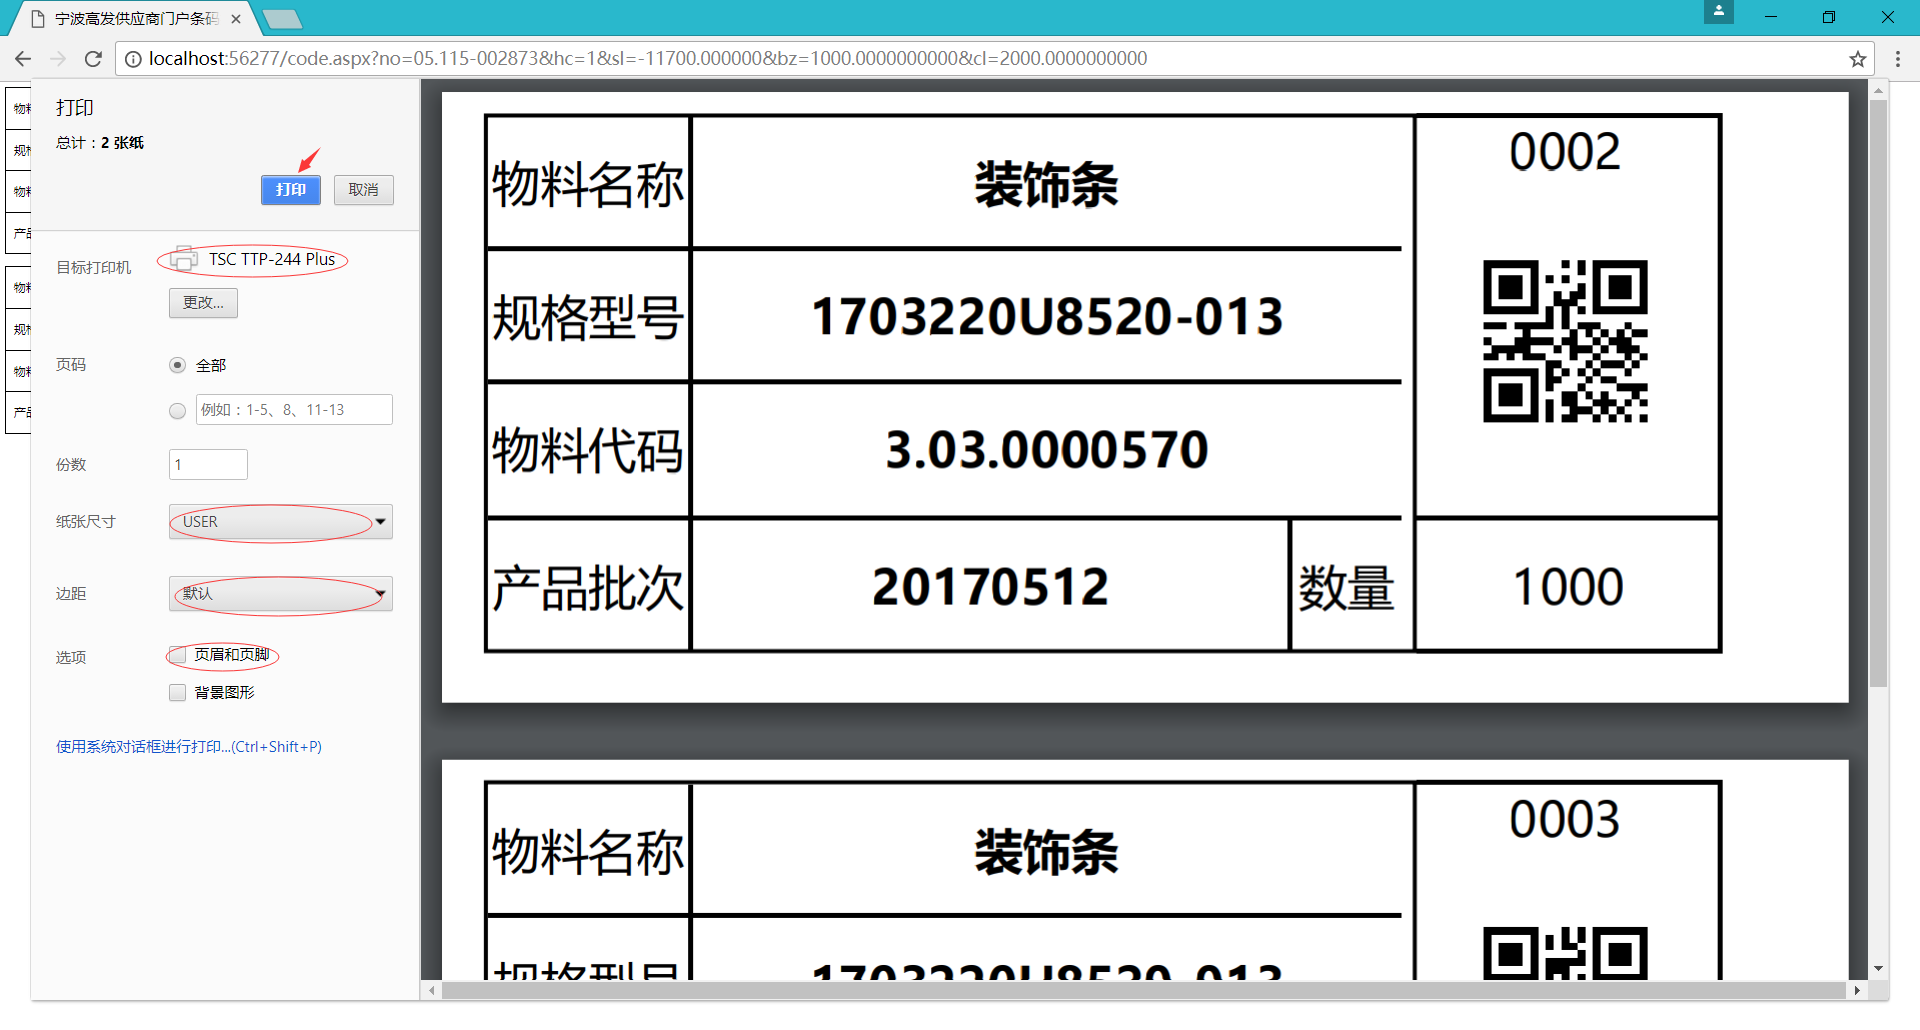The height and width of the screenshot is (1030, 1920).
Task: Go forward in browser history
Action: (58, 59)
